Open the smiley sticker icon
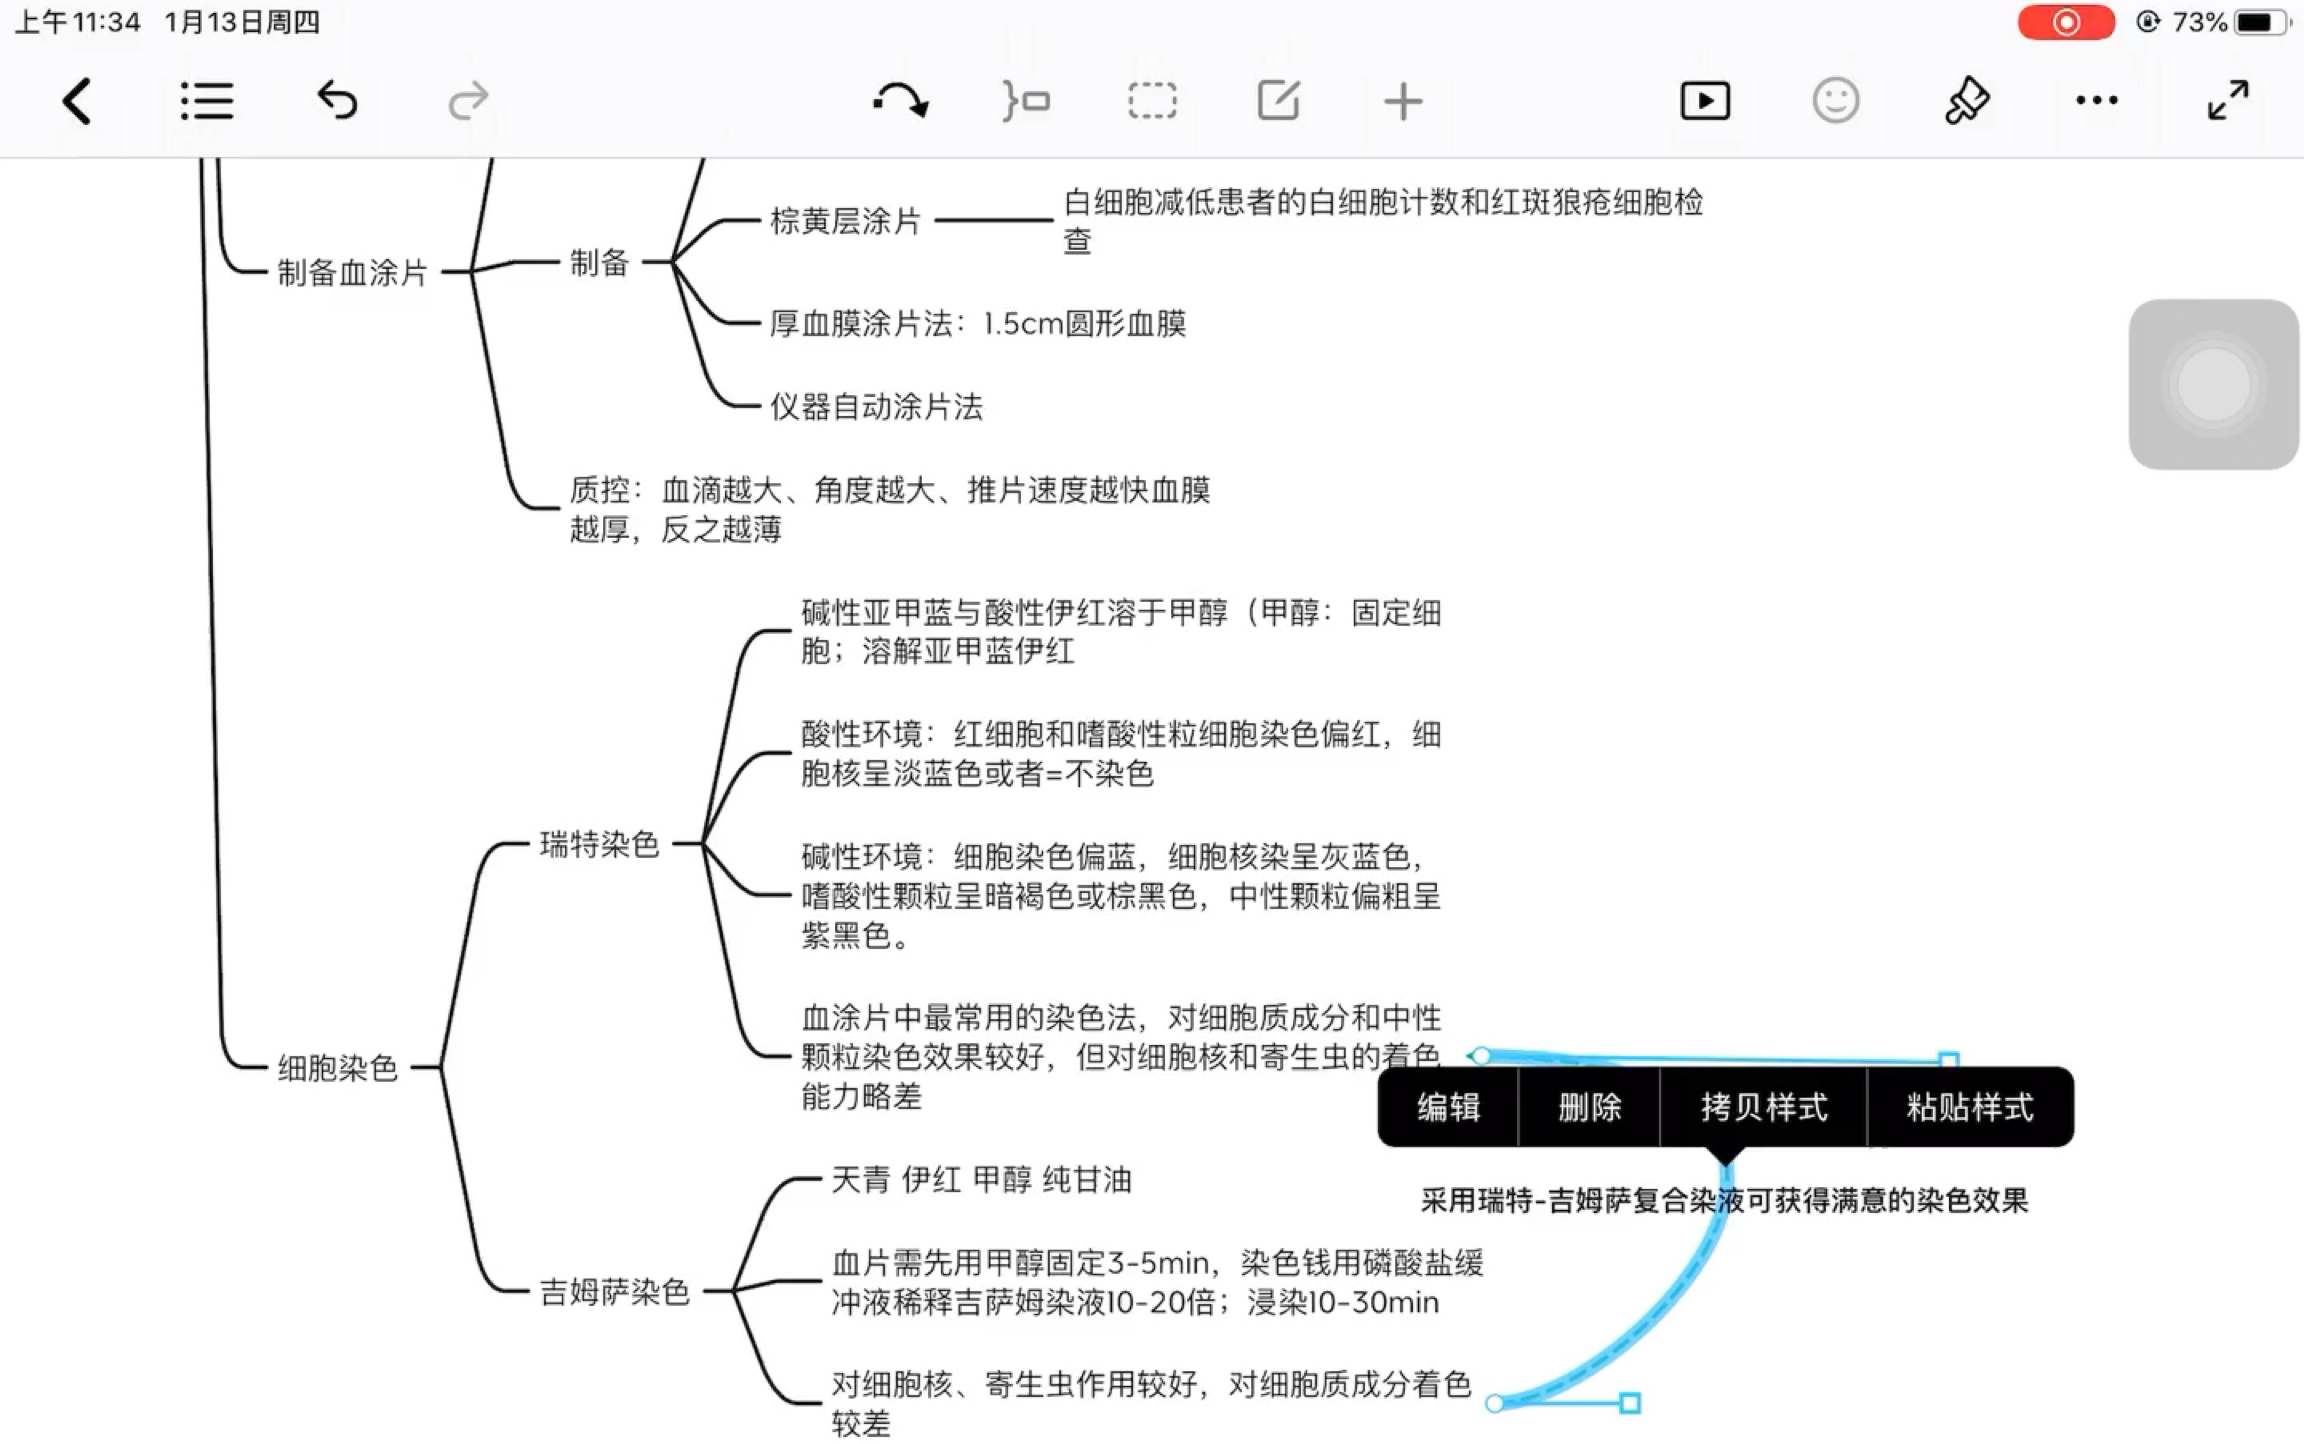 (x=1835, y=101)
